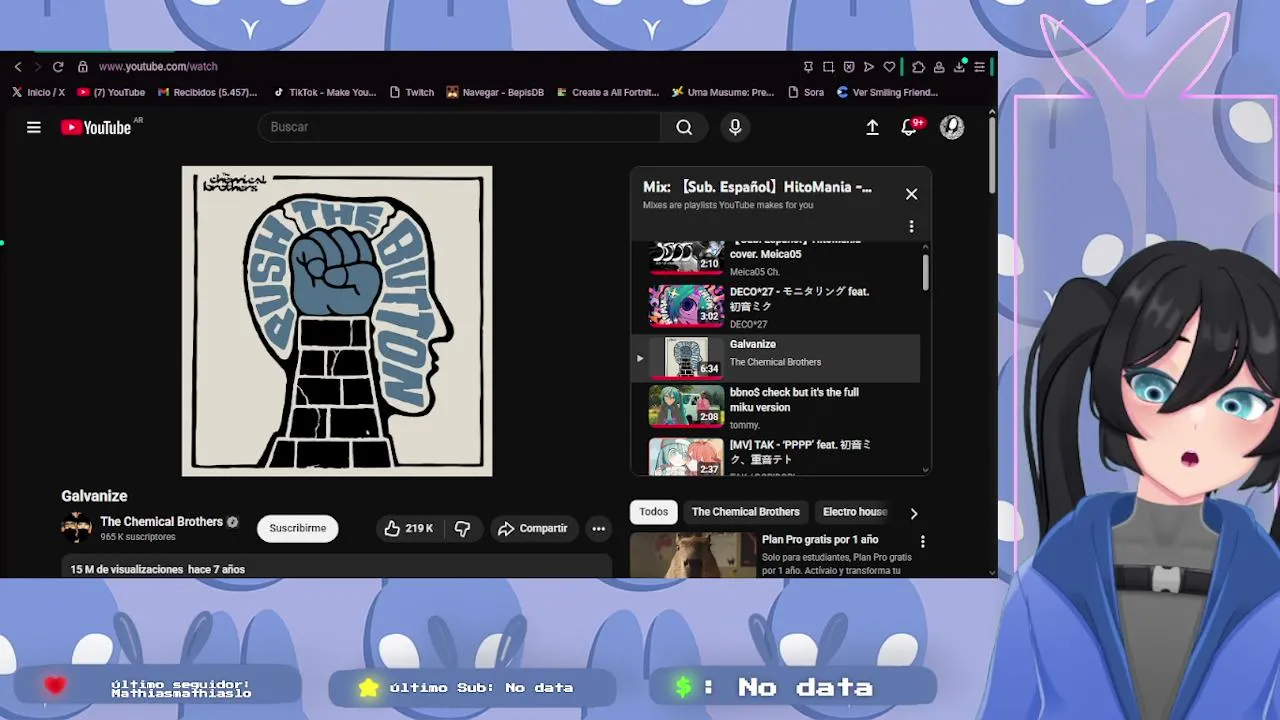Open the browser profile icon

pos(939,67)
